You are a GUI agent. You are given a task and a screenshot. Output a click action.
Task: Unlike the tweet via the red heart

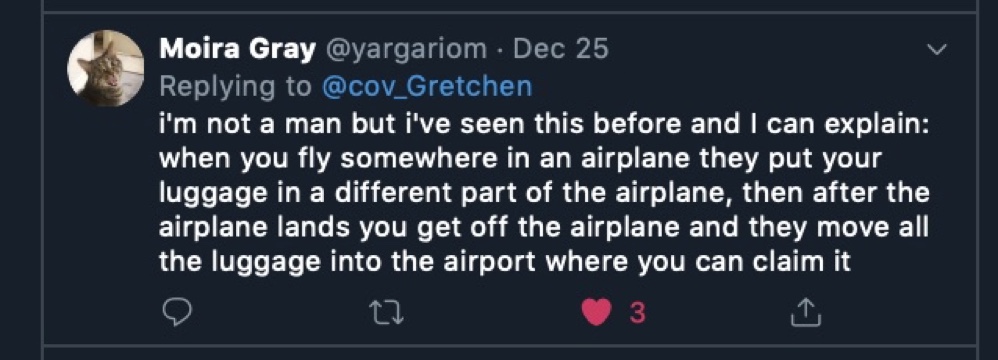596,312
